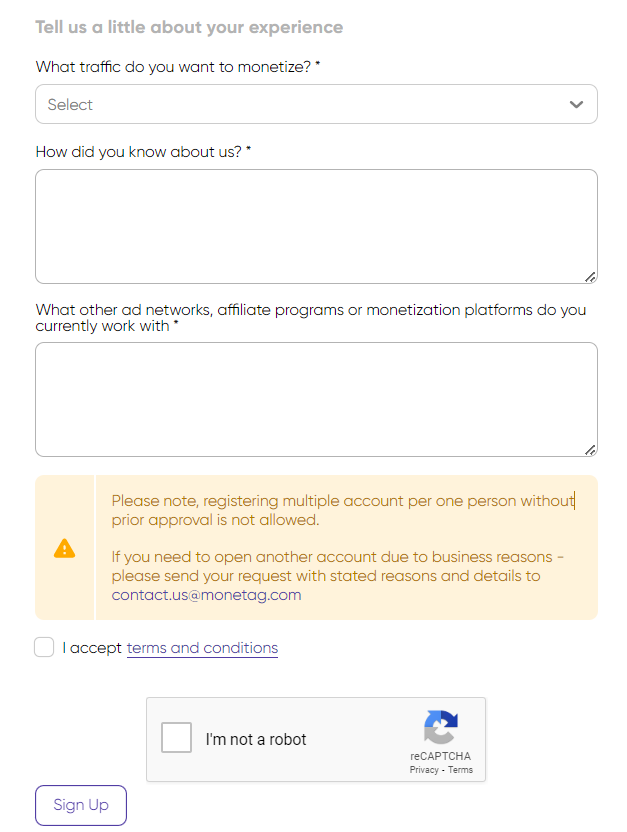Screen dimensions: 627x832
Task: Check the 'I accept' terms checkbox
Action: tap(44, 647)
